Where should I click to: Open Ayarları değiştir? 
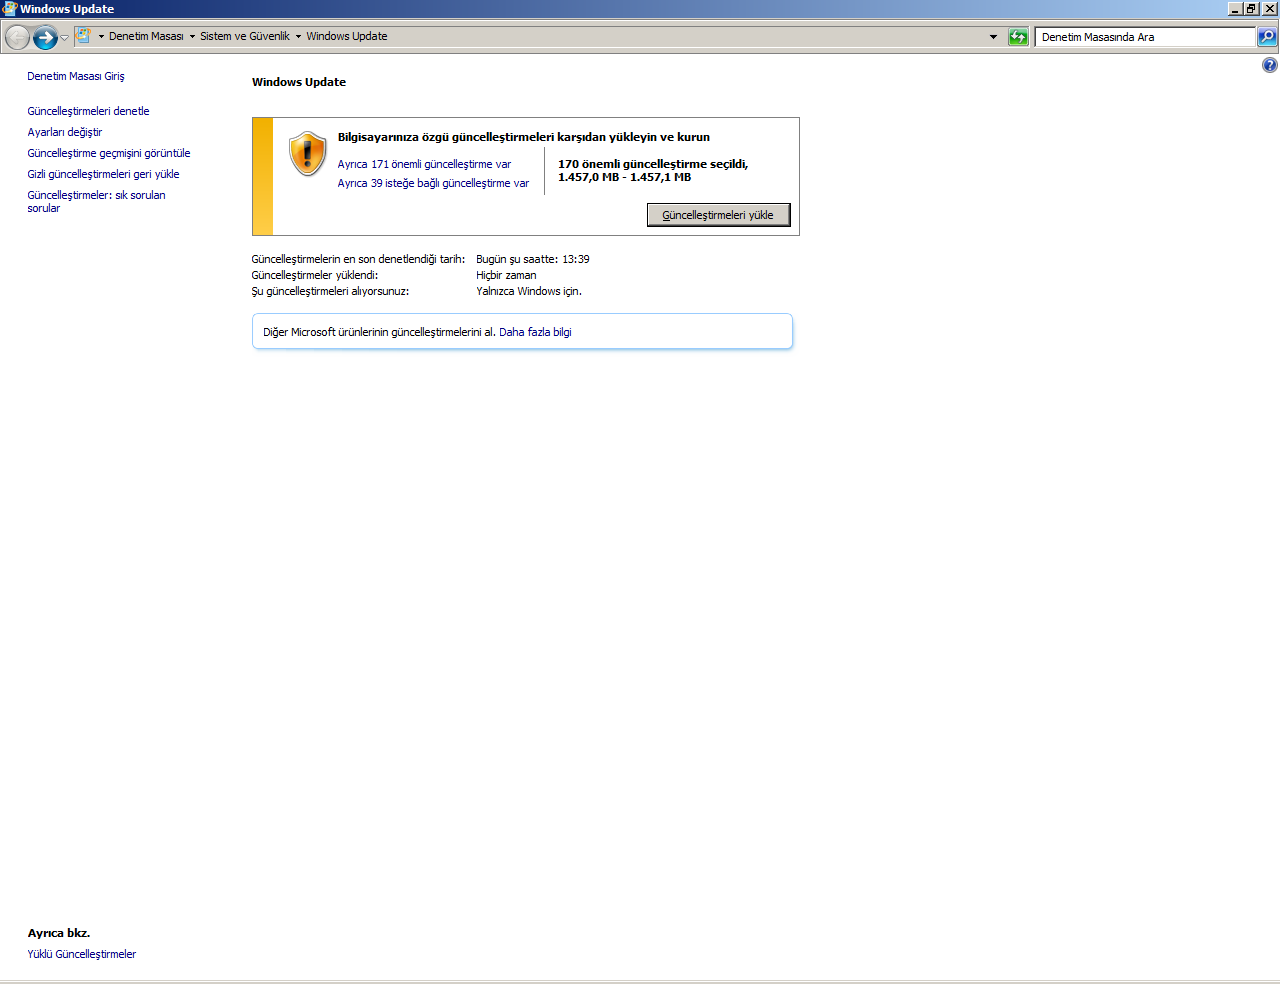65,132
